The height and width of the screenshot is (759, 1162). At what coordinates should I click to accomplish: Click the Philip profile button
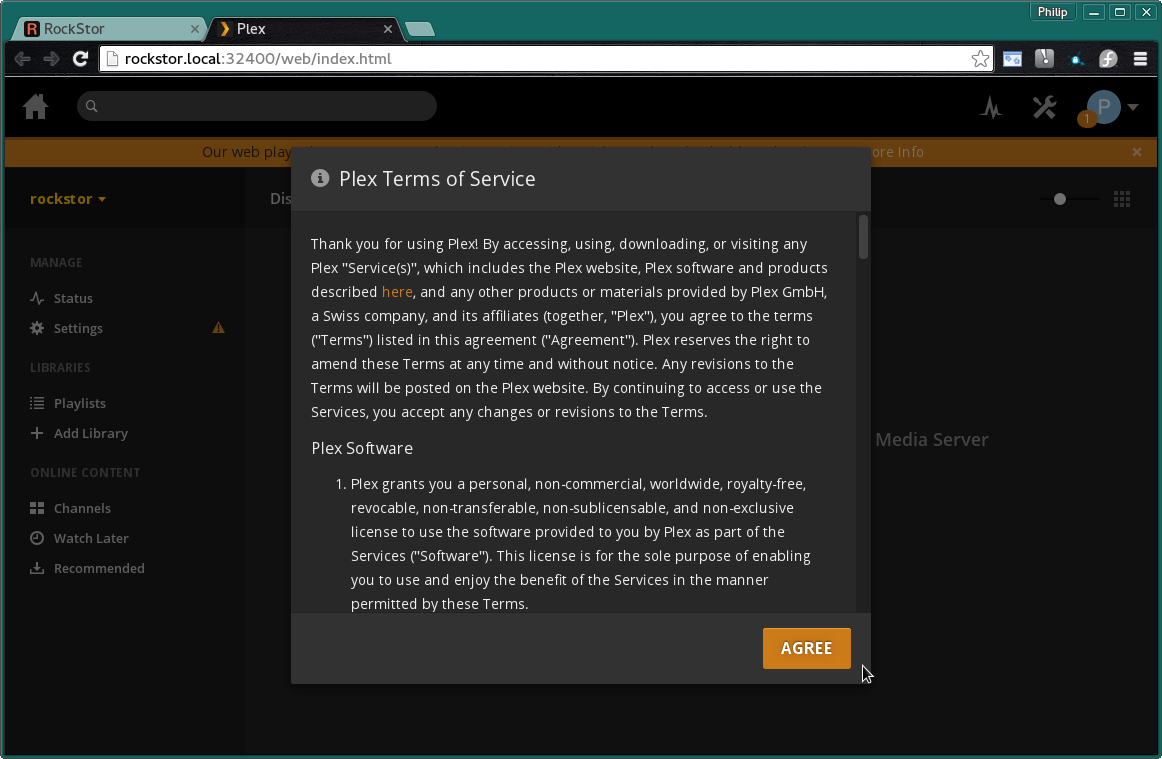tap(1052, 12)
